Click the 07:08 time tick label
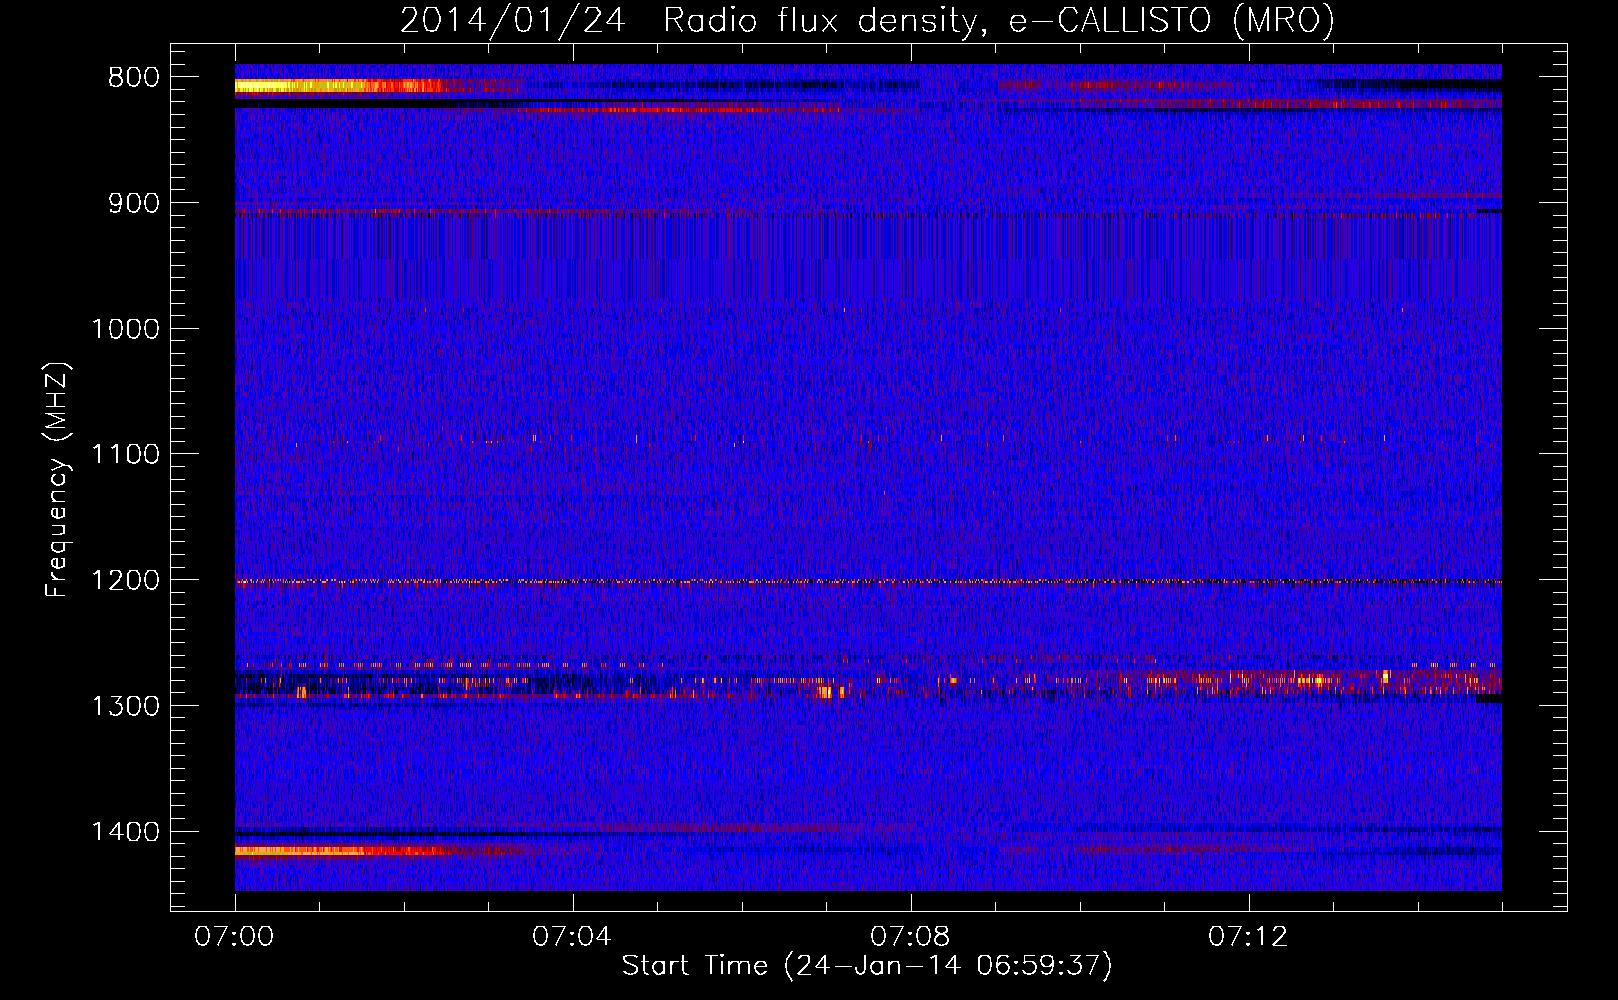1618x1000 pixels. click(x=910, y=937)
